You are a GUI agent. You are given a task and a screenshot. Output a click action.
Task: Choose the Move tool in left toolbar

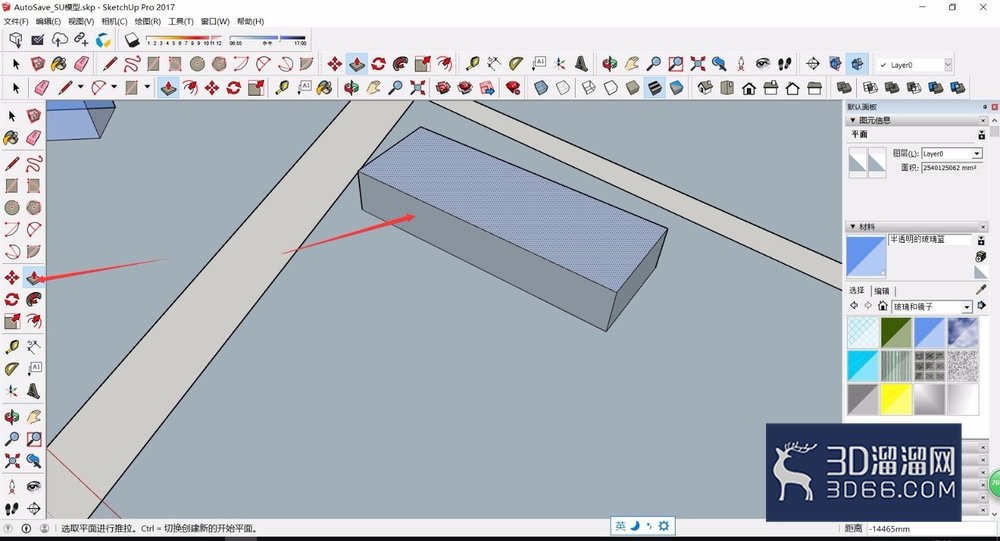click(11, 278)
